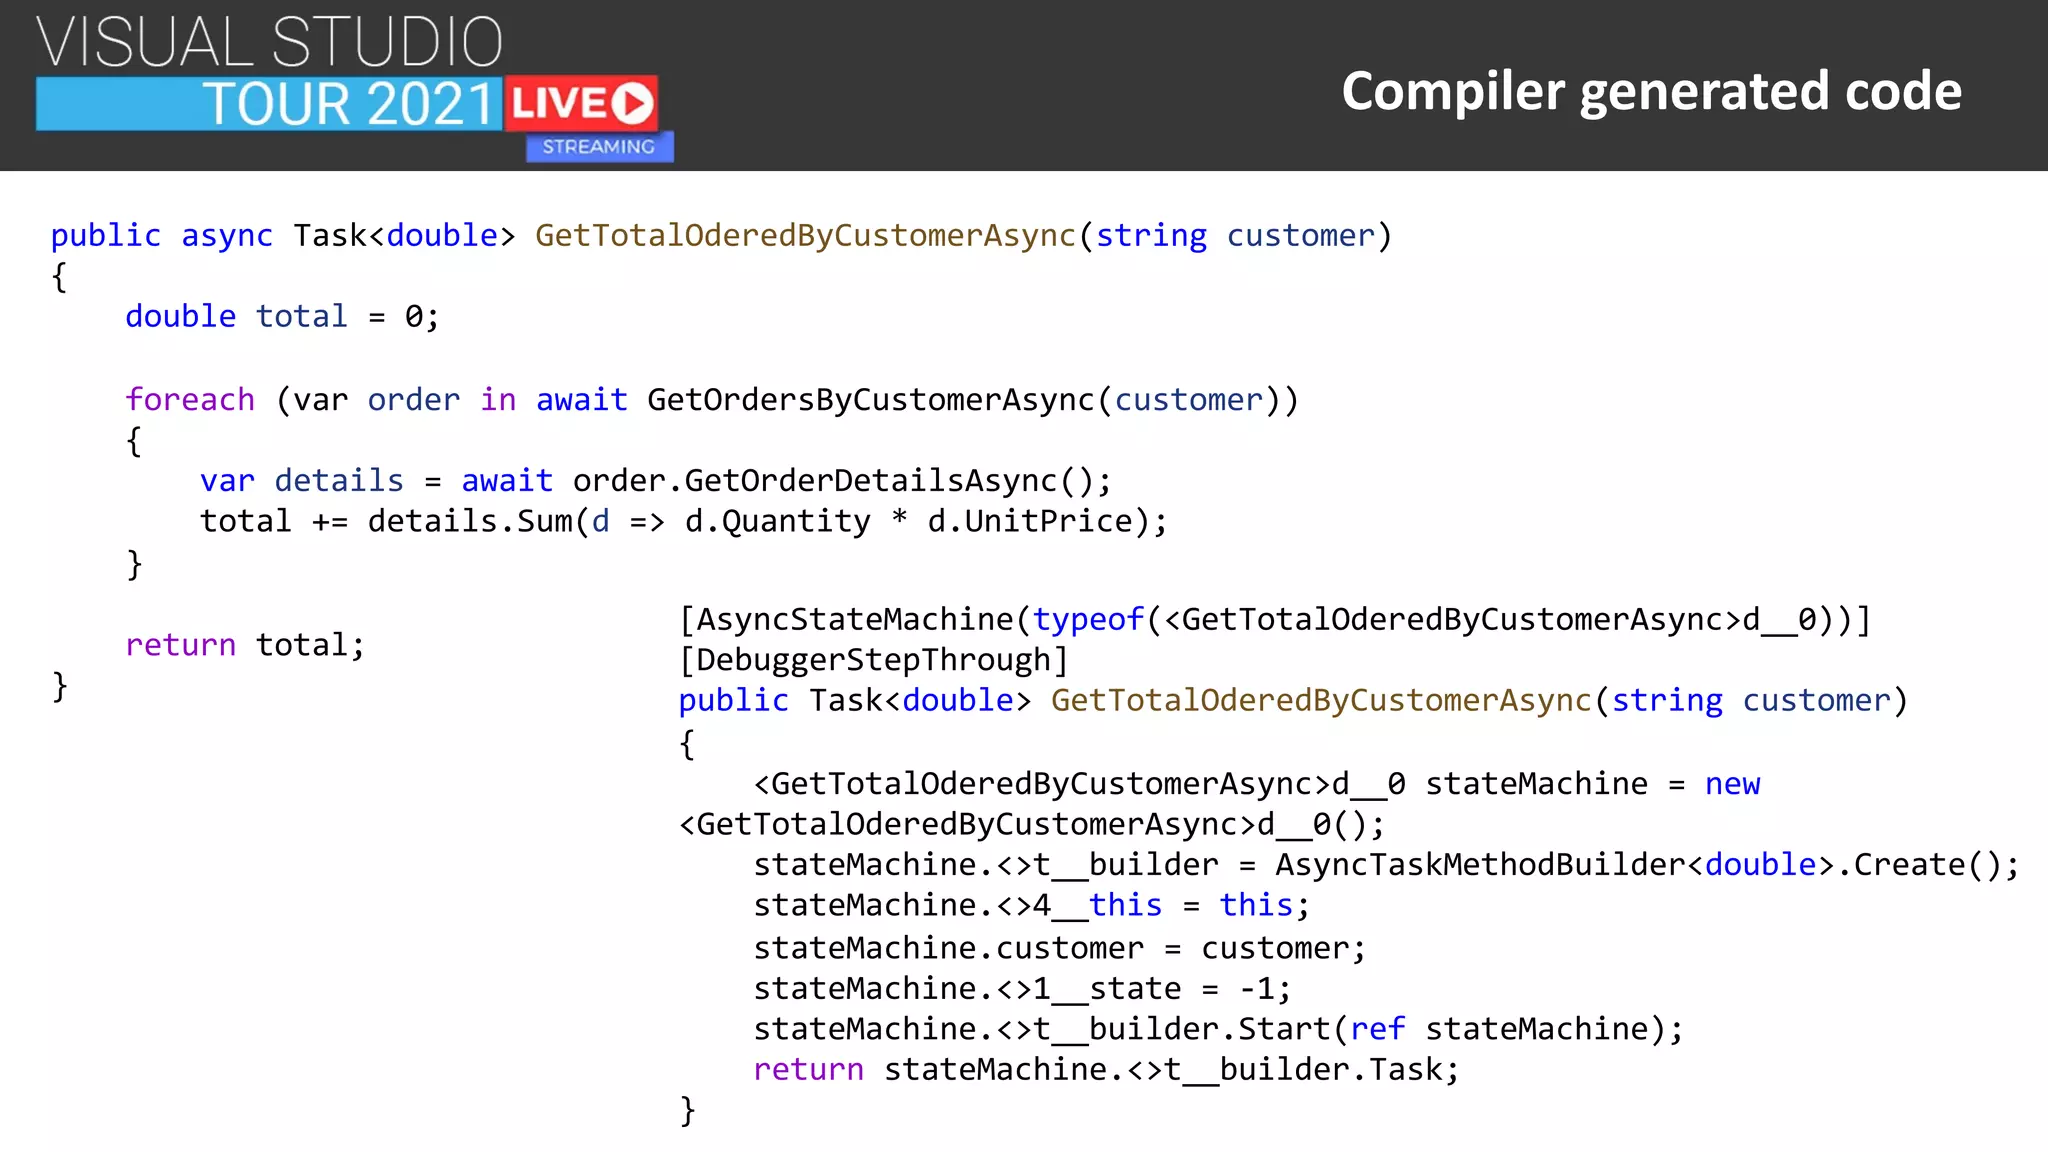Image resolution: width=2048 pixels, height=1152 pixels.
Task: Click the STREAMING badge under the logo
Action: click(x=599, y=147)
